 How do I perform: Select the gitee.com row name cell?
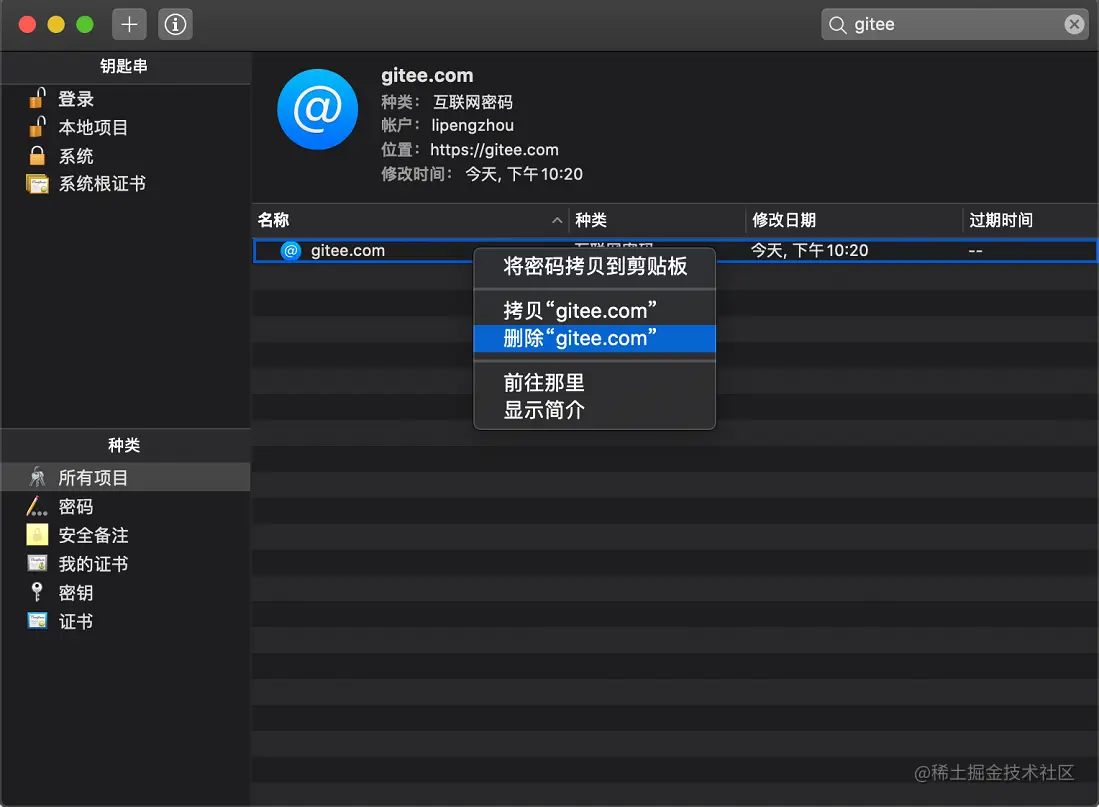348,250
